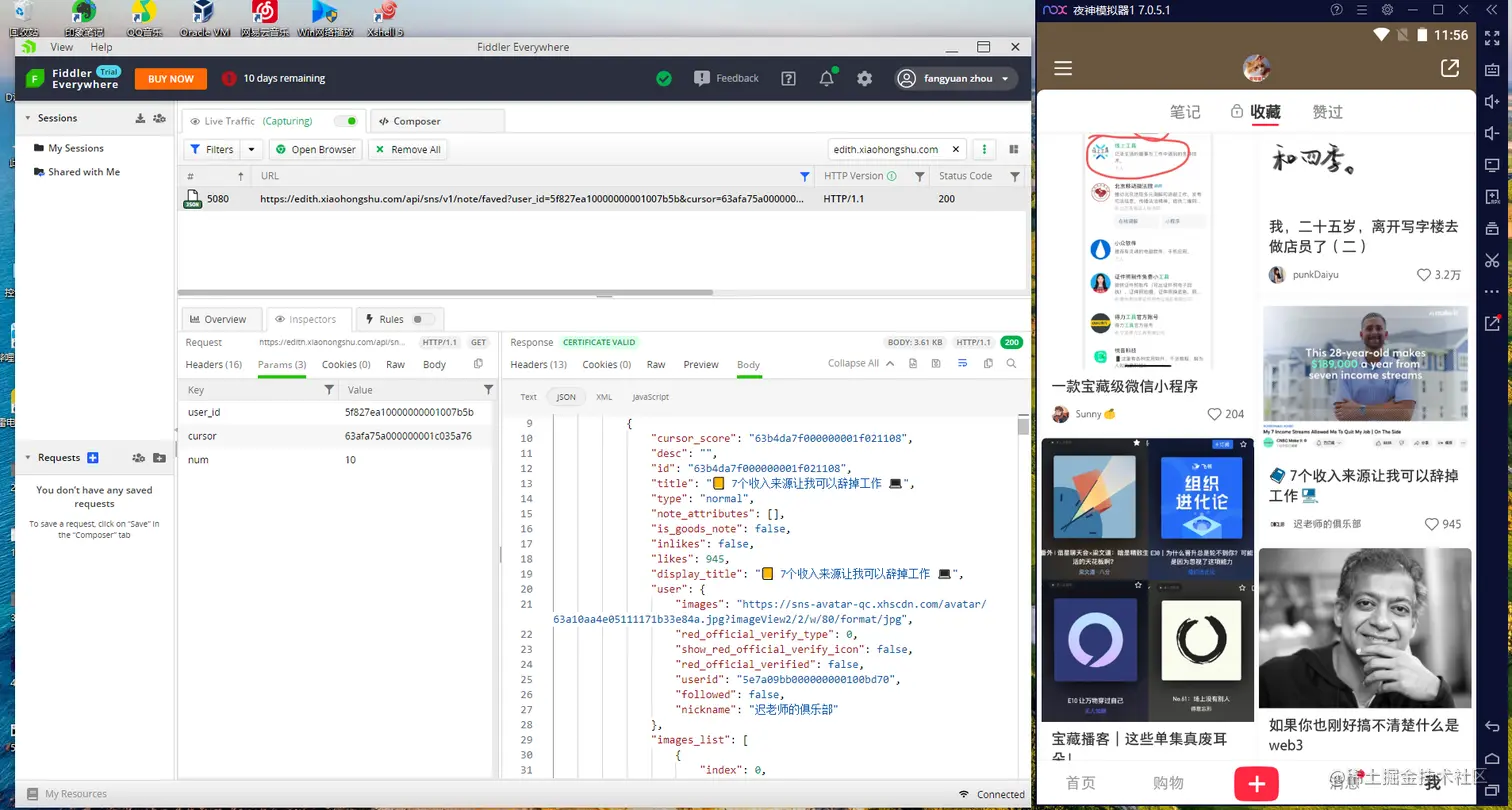Copy the response body to the clipboard

988,364
